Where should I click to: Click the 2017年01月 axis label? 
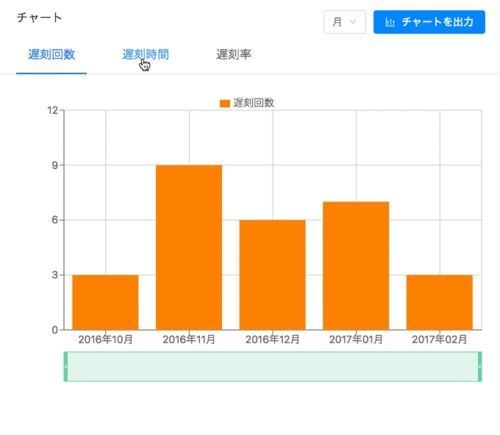pyautogui.click(x=356, y=339)
